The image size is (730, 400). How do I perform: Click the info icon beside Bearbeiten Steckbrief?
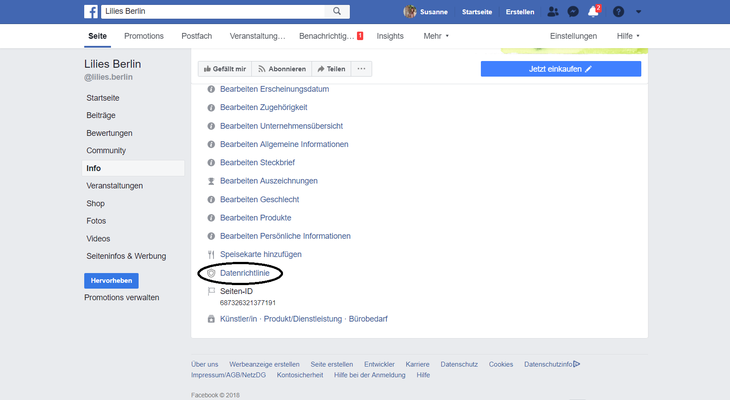211,163
